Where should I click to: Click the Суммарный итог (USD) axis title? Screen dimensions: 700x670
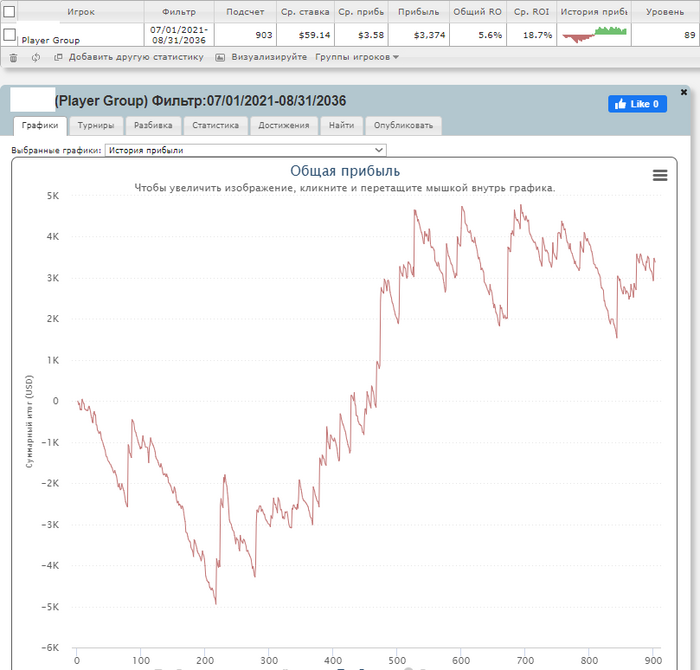coord(29,421)
